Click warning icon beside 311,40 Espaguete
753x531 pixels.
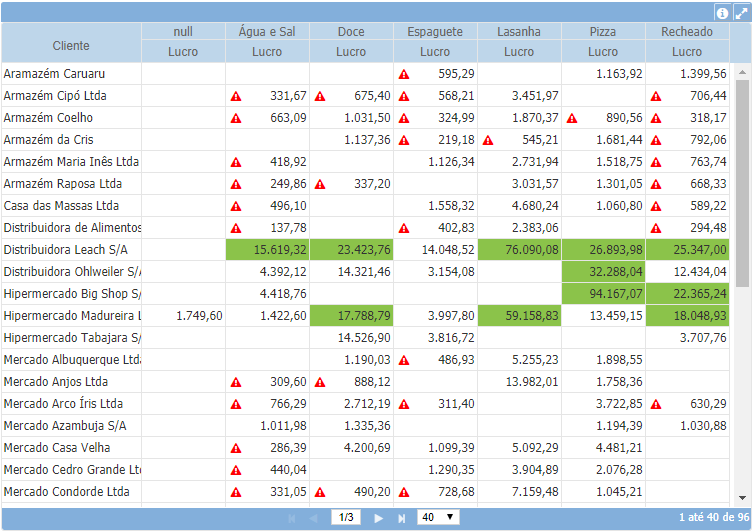click(404, 404)
